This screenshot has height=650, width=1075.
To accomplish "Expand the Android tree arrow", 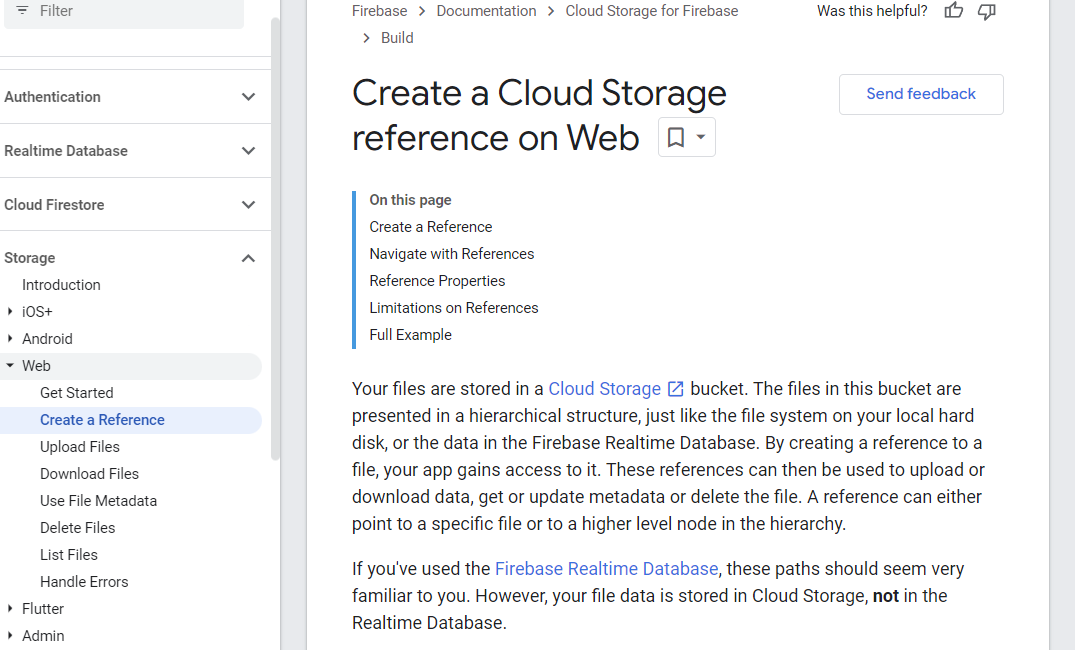I will 10,339.
